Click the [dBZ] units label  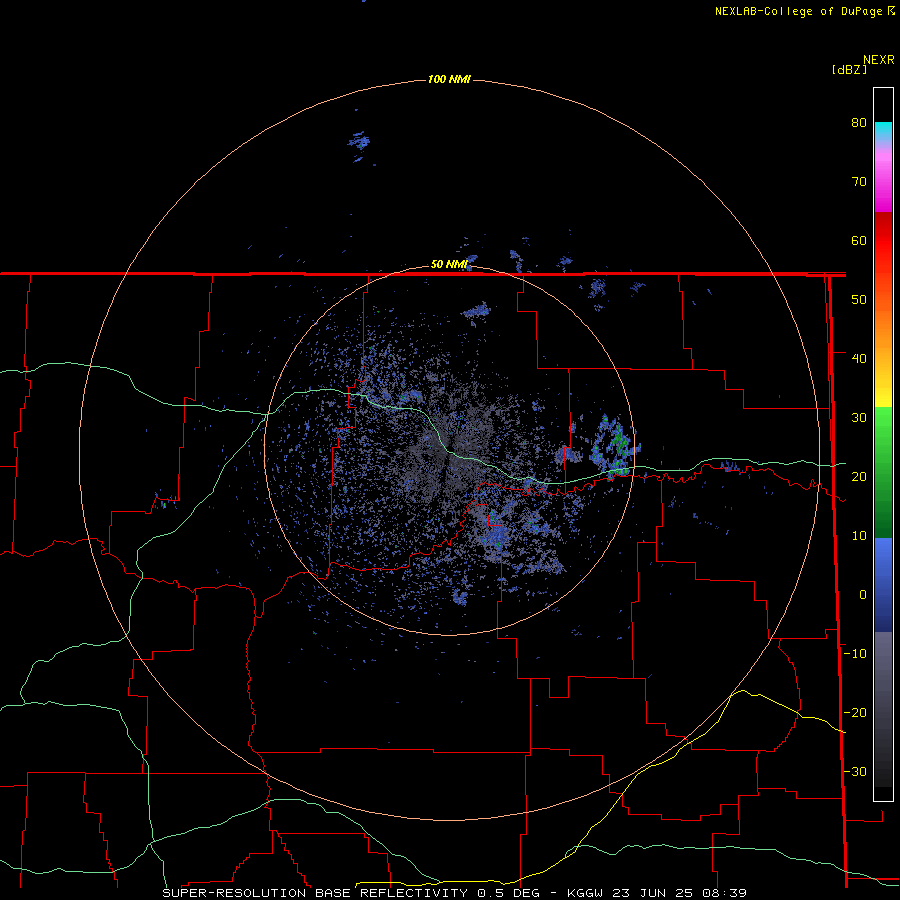click(x=850, y=70)
